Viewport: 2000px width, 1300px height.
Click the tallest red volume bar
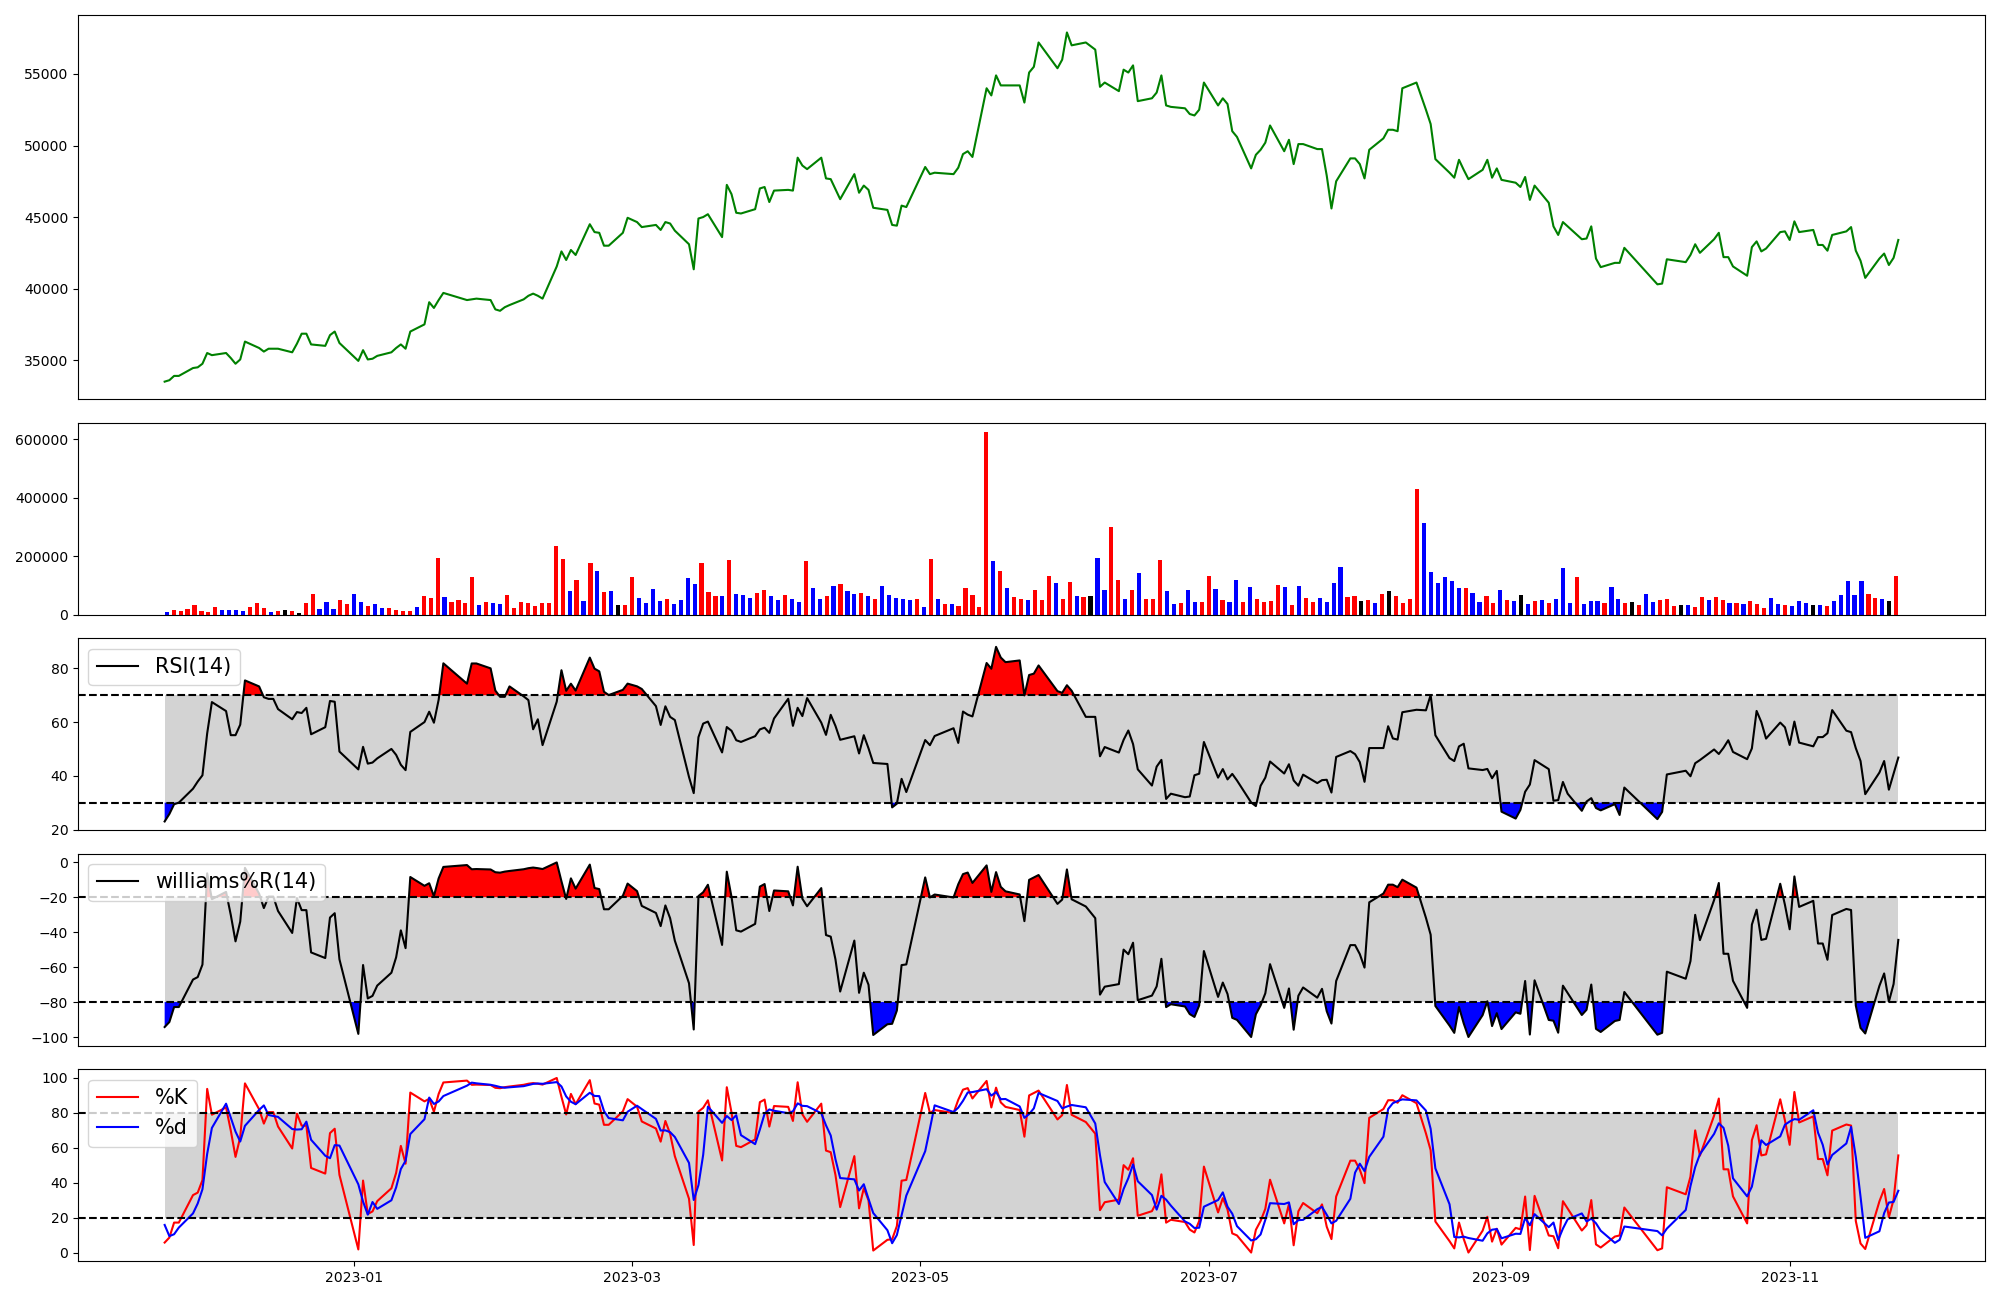[x=986, y=523]
